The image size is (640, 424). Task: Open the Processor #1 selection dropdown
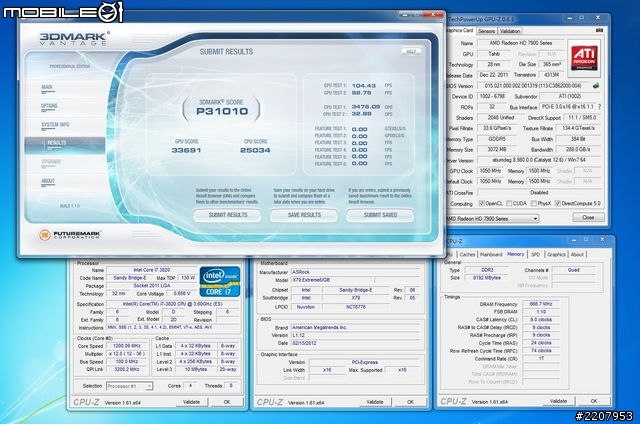coord(129,386)
